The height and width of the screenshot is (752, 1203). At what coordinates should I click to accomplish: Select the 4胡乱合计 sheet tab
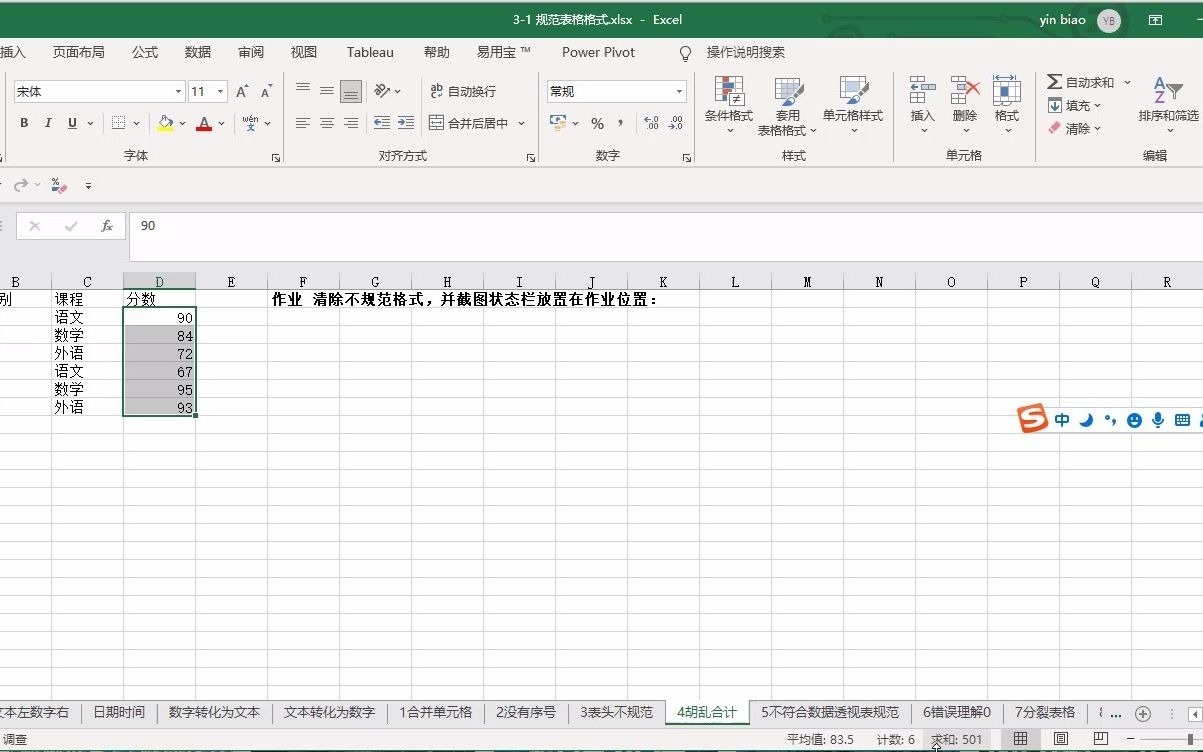pyautogui.click(x=706, y=713)
